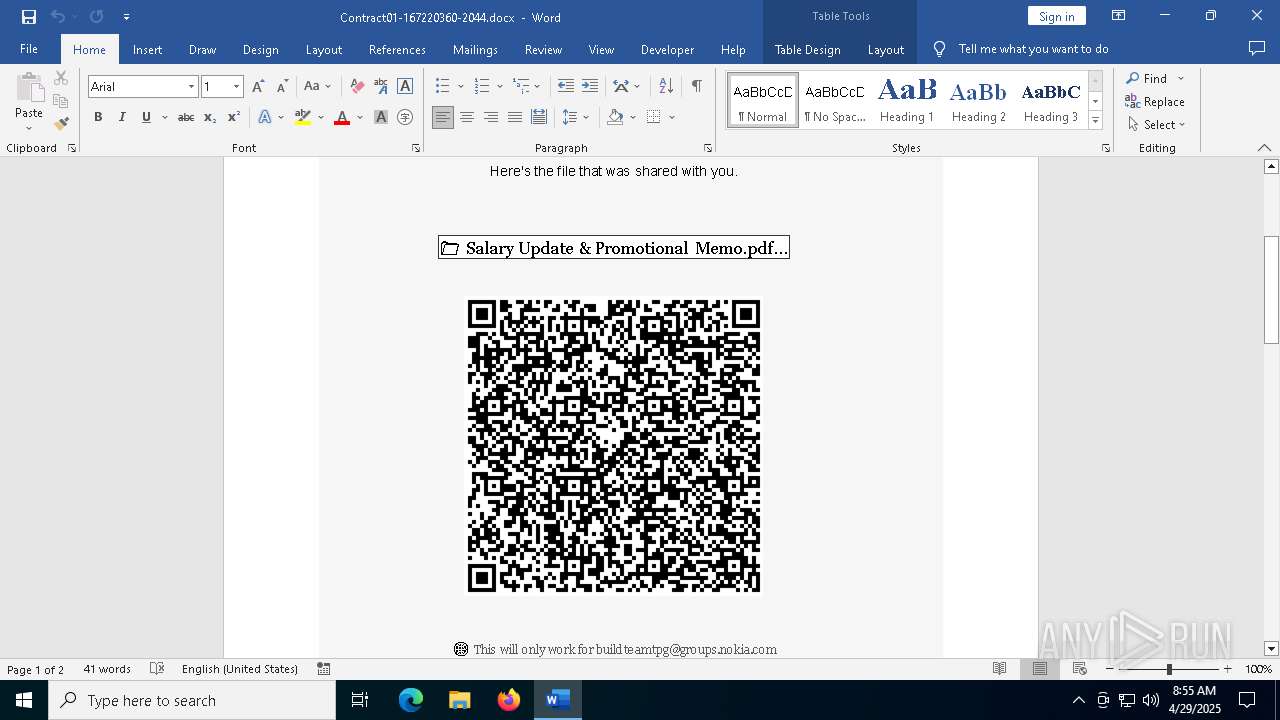Toggle Bold formatting
Viewport: 1280px width, 720px height.
[x=98, y=117]
